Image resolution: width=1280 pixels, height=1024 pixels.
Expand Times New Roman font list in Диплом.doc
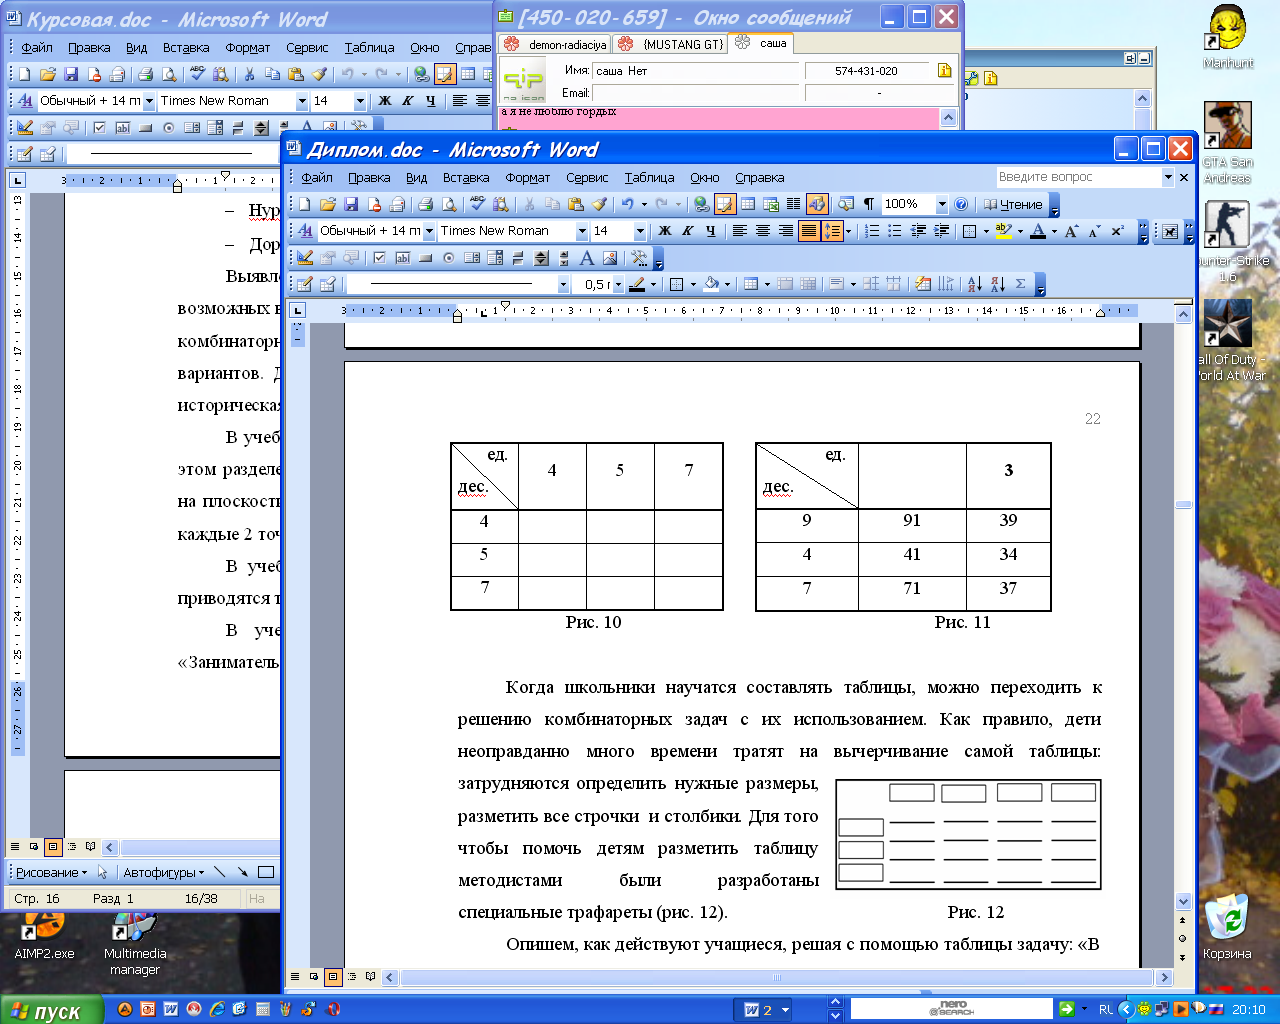click(581, 231)
